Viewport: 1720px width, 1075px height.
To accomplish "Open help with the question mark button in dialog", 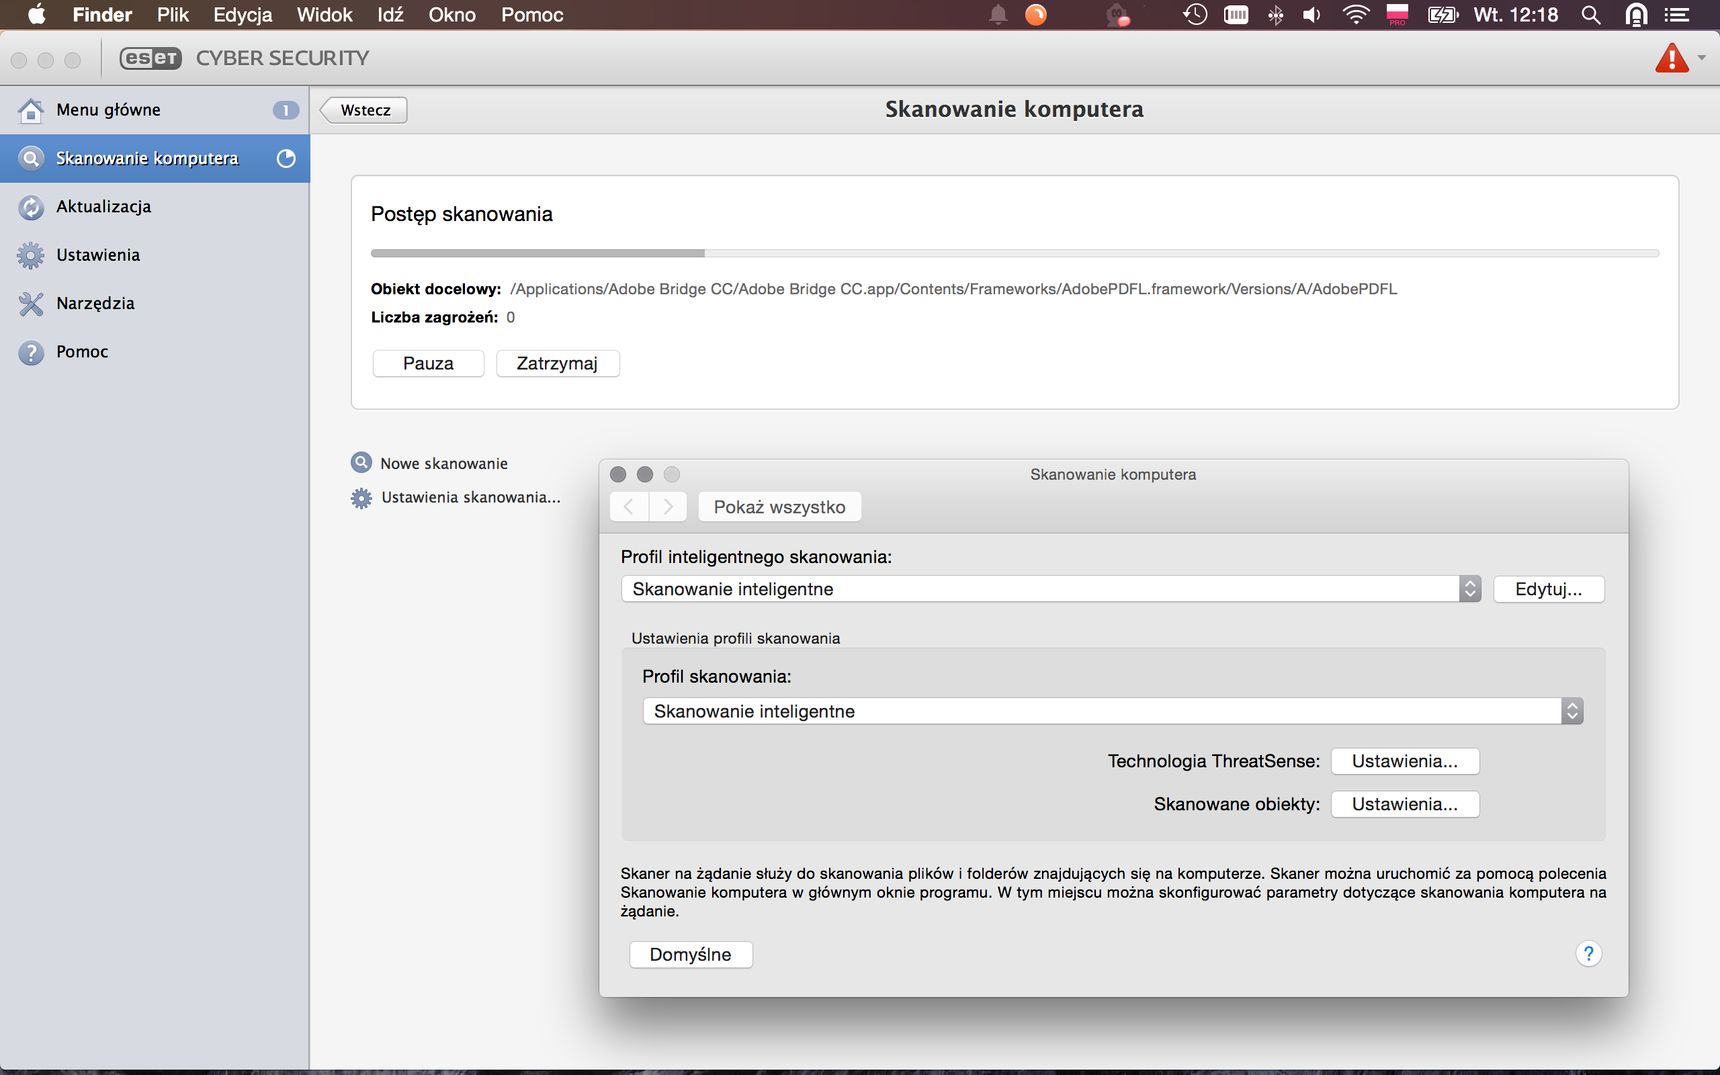I will click(x=1588, y=954).
